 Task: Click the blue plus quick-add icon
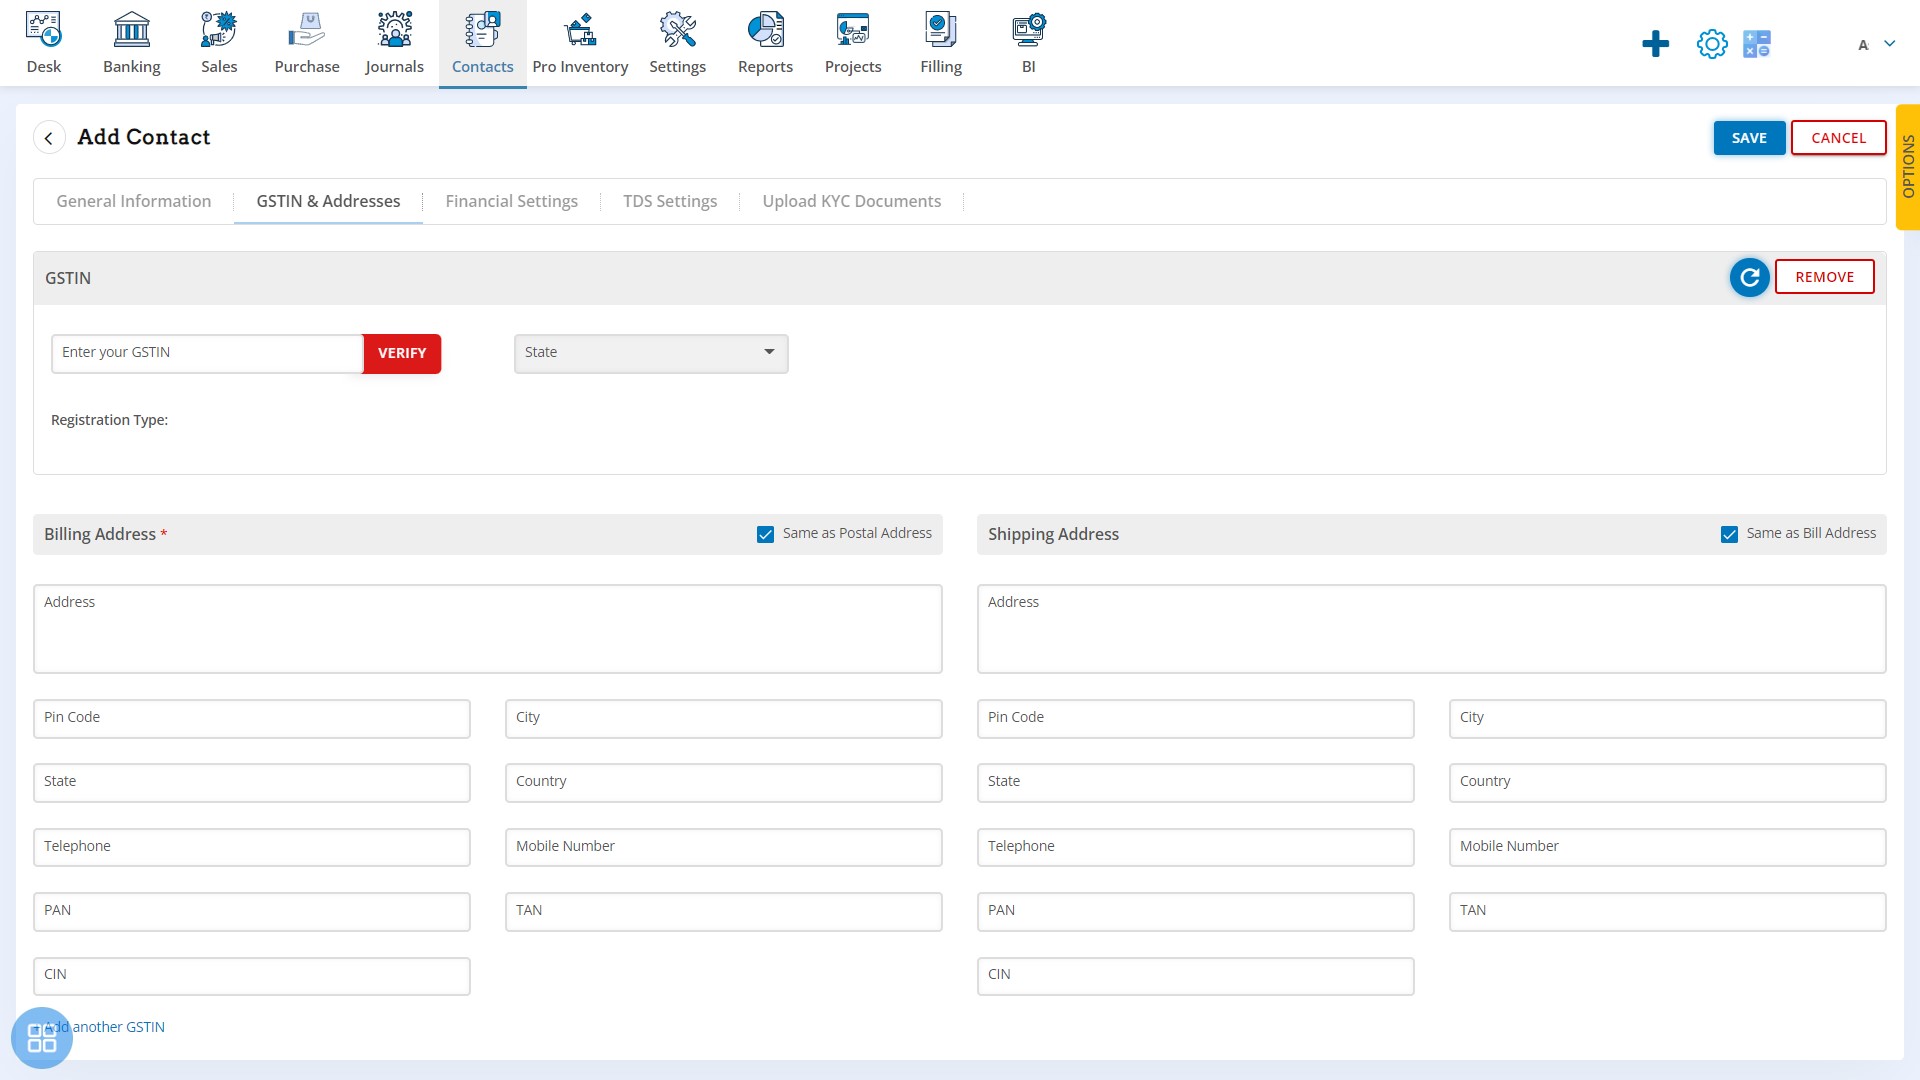click(1655, 44)
